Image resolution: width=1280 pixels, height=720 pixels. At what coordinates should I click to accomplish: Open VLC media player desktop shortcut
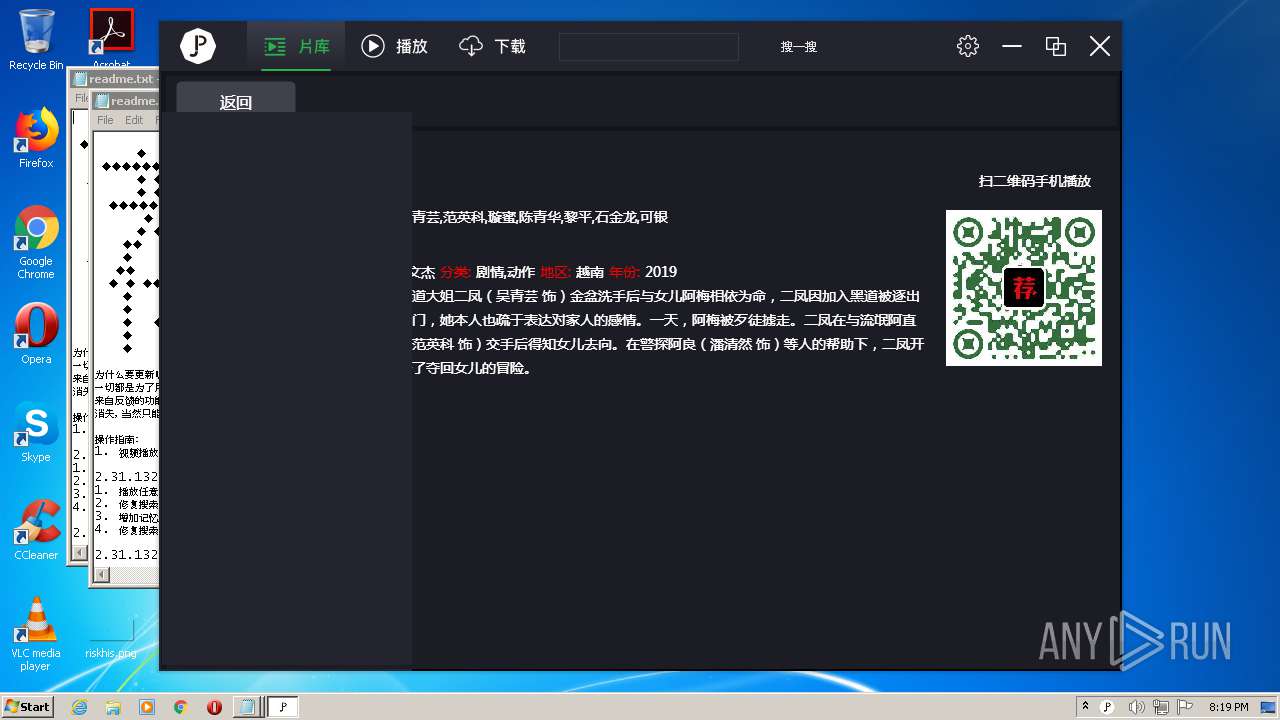[x=36, y=634]
